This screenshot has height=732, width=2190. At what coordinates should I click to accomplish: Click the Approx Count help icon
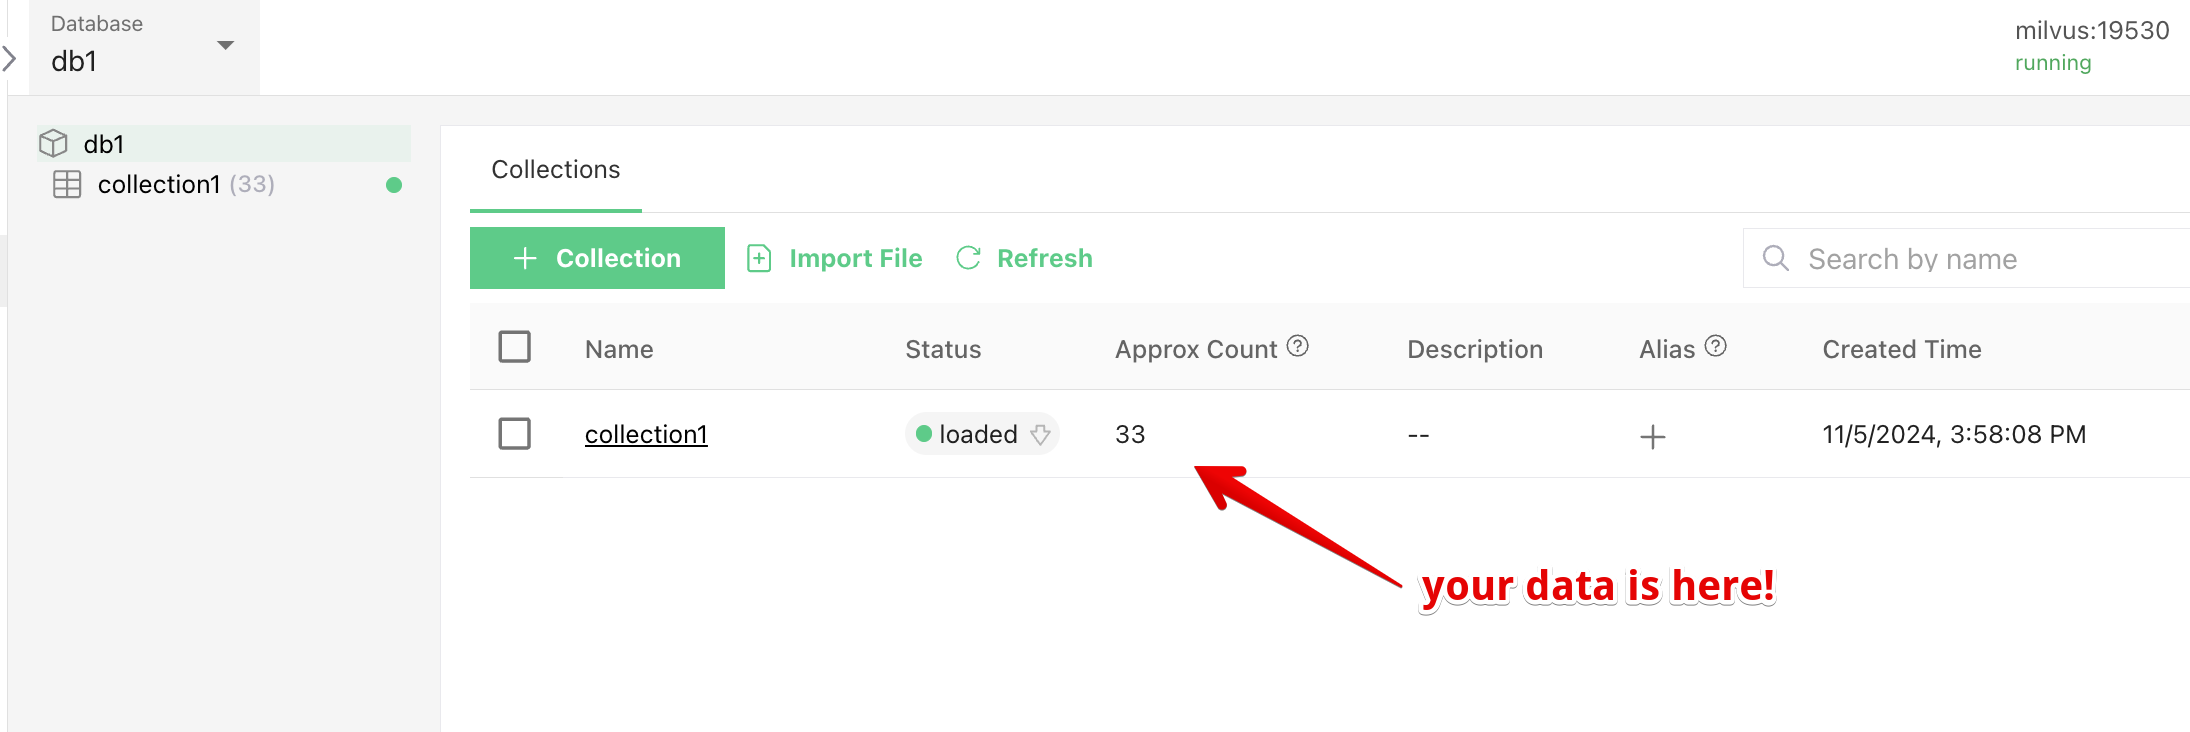tap(1298, 346)
